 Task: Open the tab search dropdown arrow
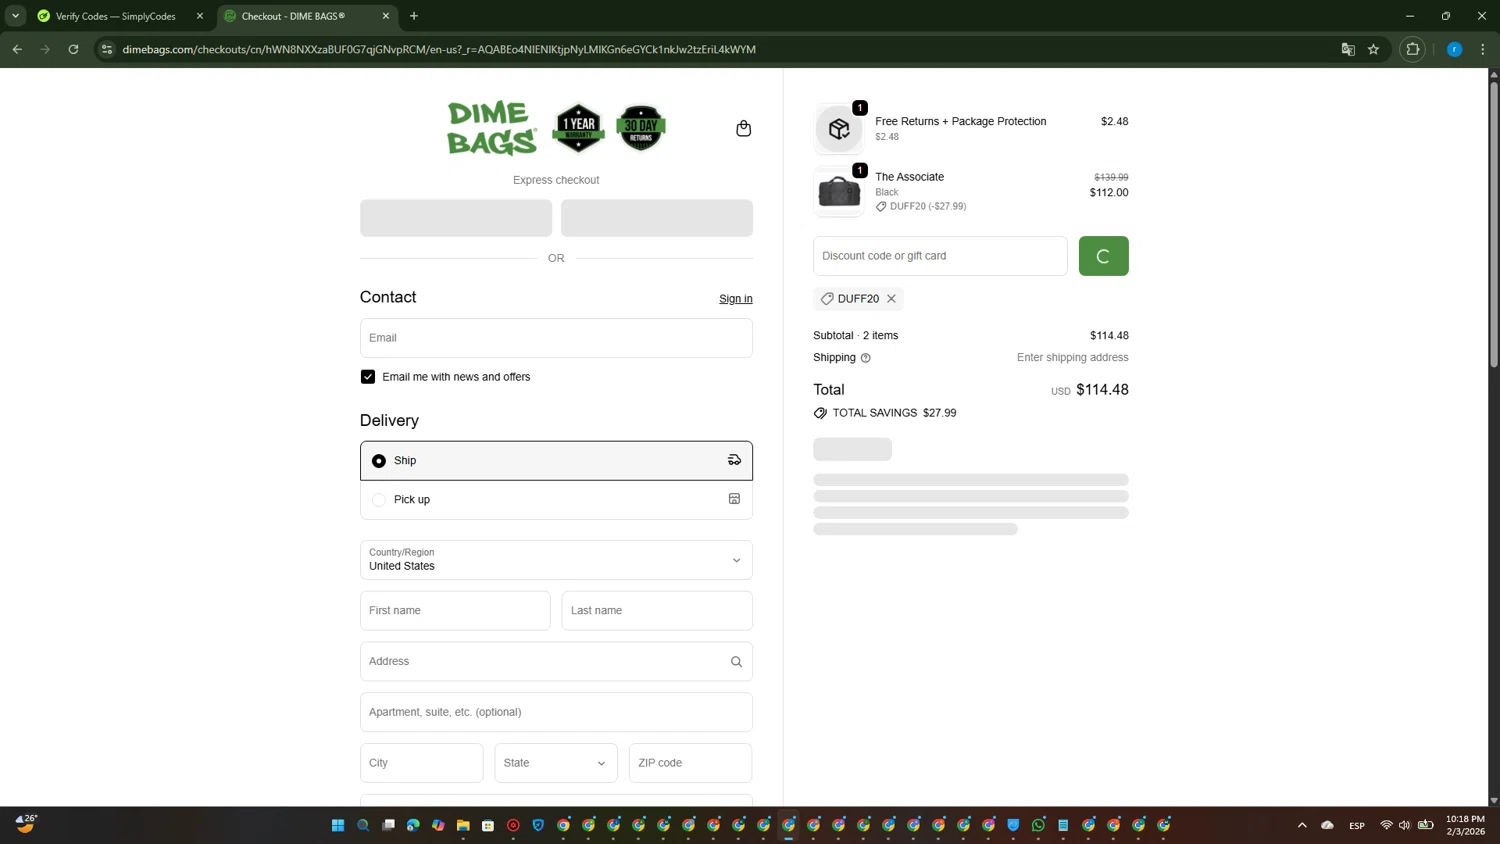(x=16, y=16)
